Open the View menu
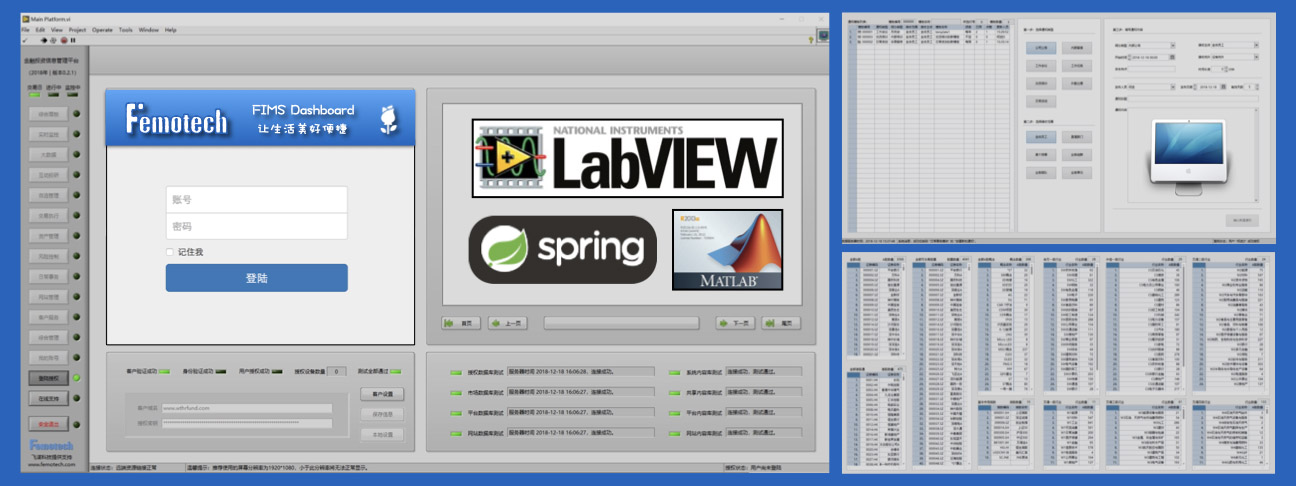The height and width of the screenshot is (486, 1296). click(56, 30)
